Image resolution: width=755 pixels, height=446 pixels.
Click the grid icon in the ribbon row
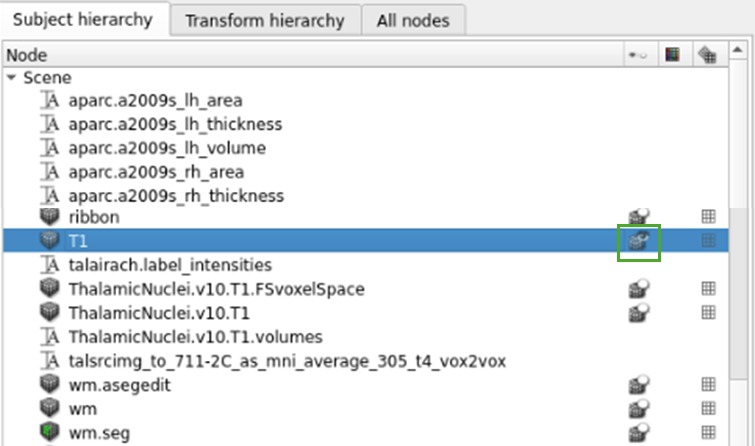click(708, 217)
